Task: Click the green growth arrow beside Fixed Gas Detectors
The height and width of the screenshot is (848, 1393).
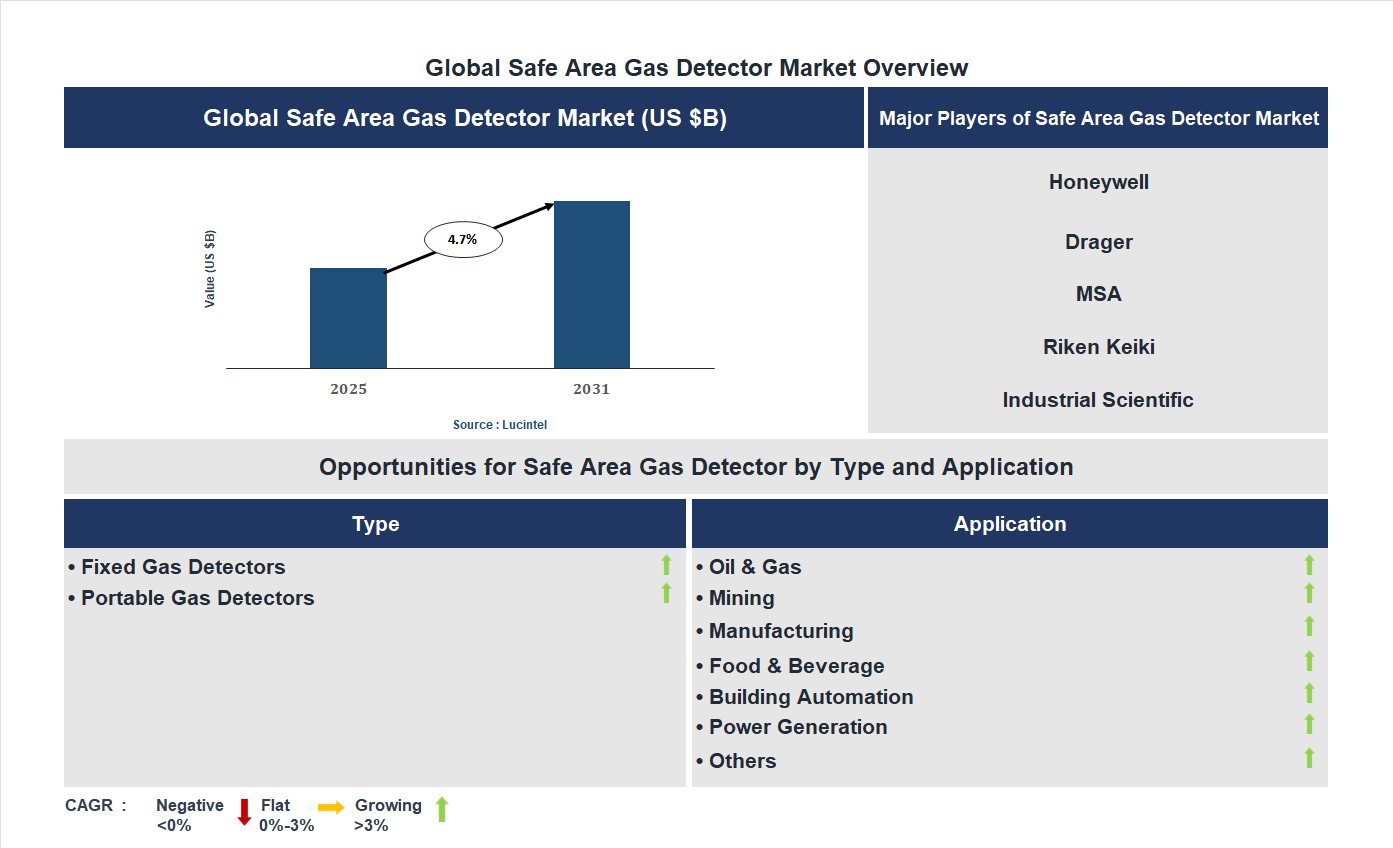Action: (665, 566)
